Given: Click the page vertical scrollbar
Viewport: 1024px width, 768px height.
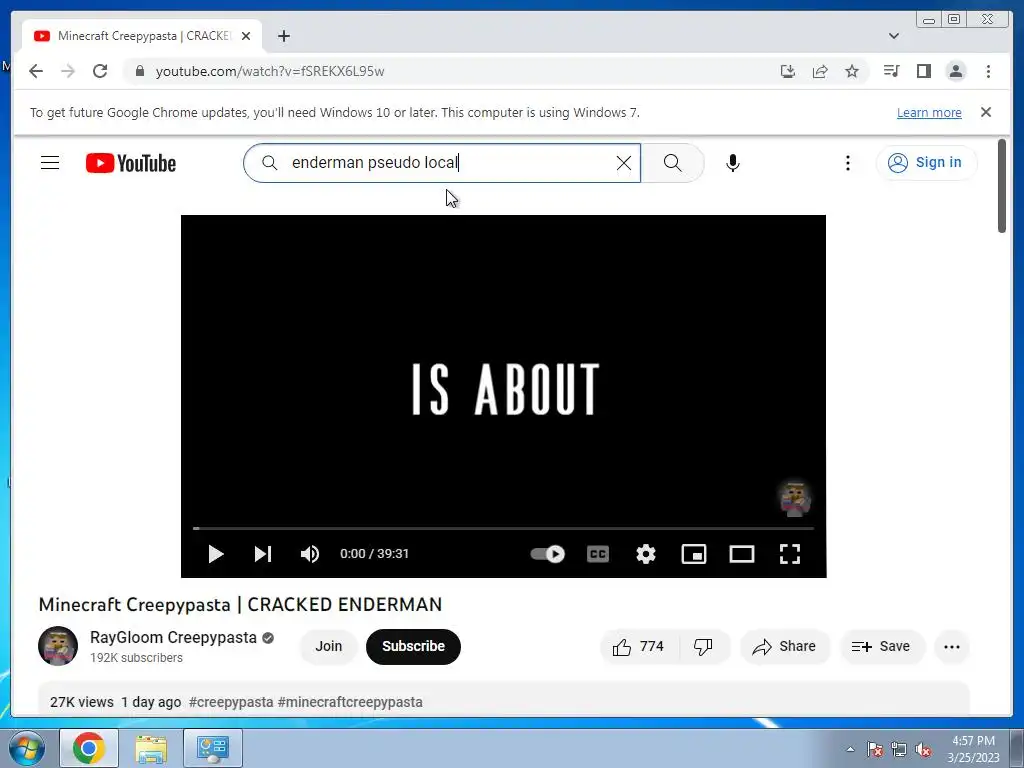Looking at the screenshot, I should tap(1002, 186).
